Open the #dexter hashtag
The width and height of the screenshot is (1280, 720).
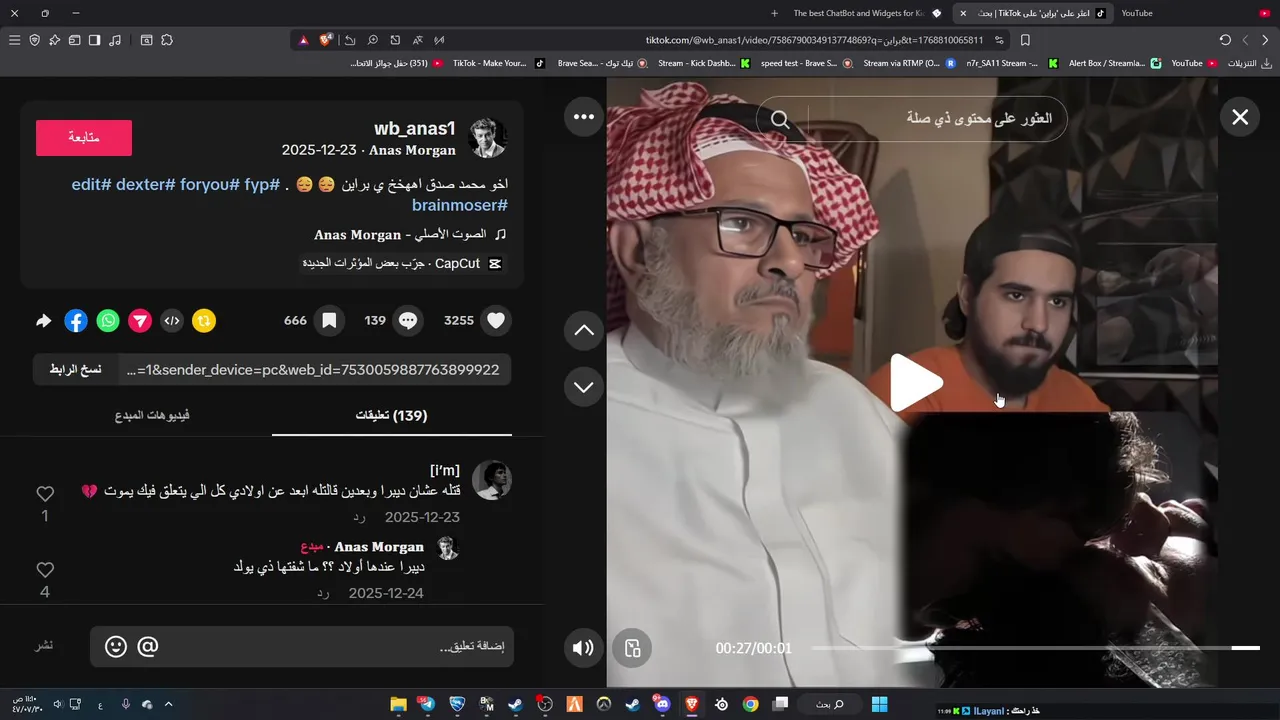(146, 185)
